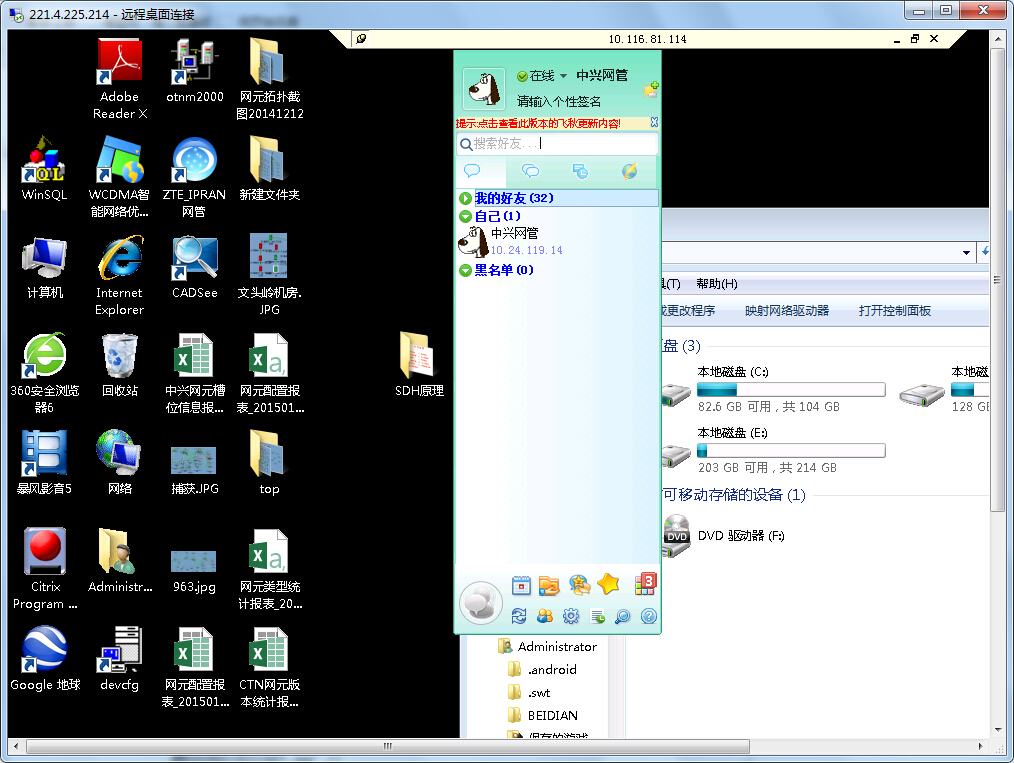The height and width of the screenshot is (763, 1014).
Task: Open the explorer address bar dropdown arrow
Action: point(966,253)
